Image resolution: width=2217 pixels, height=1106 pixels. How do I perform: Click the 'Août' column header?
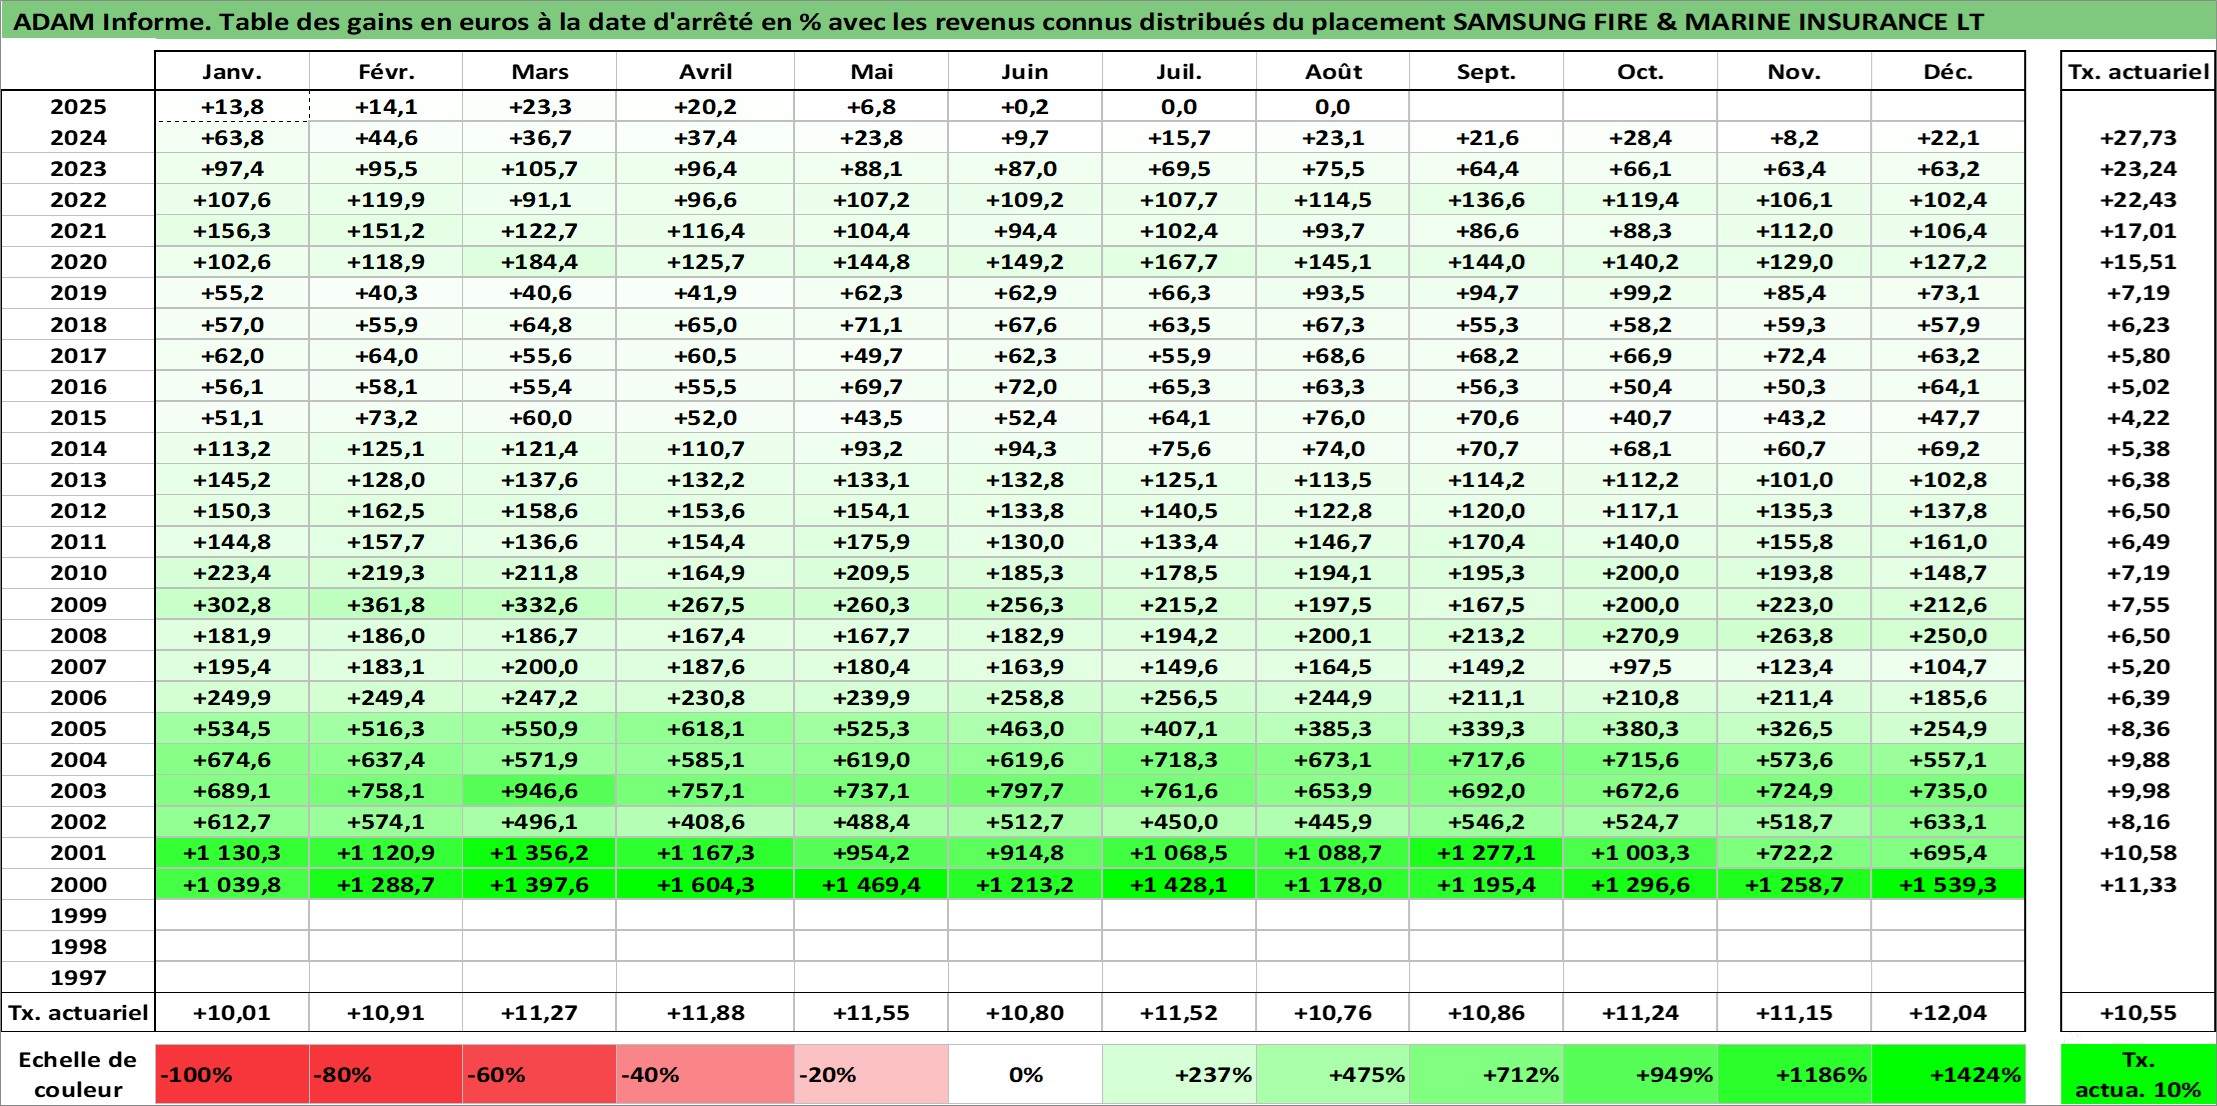click(1333, 71)
